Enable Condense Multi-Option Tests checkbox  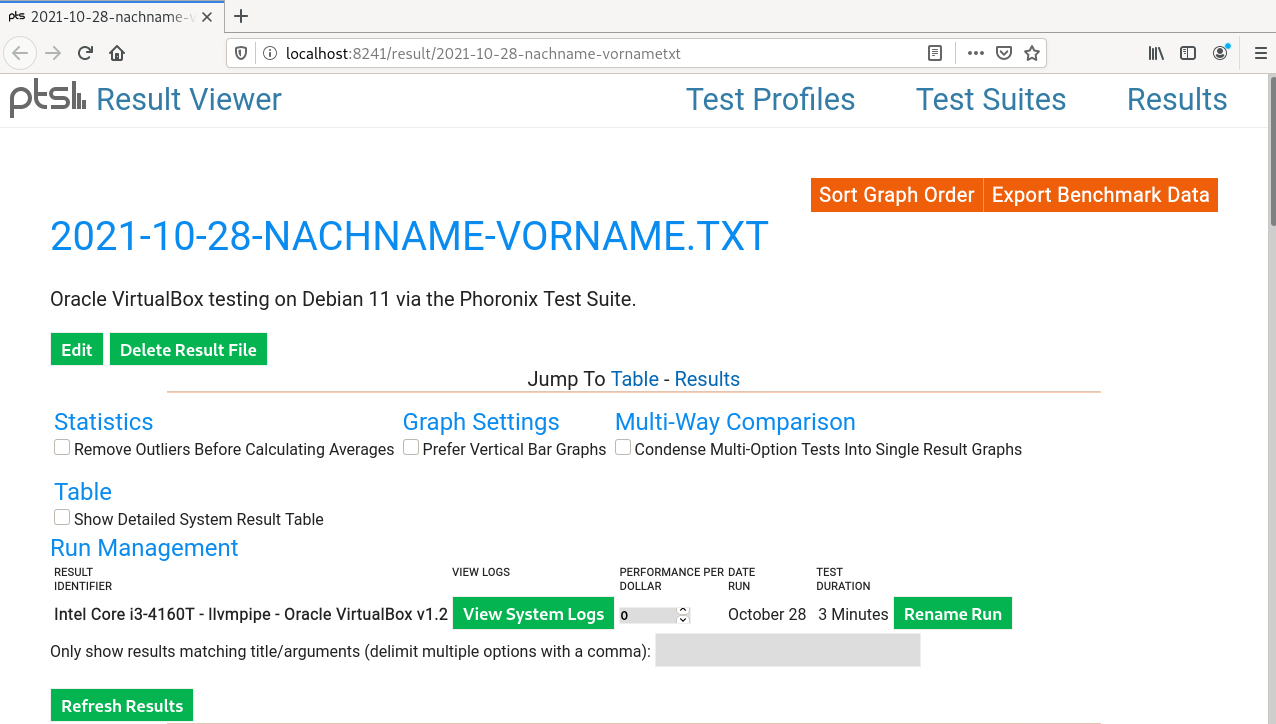[623, 448]
